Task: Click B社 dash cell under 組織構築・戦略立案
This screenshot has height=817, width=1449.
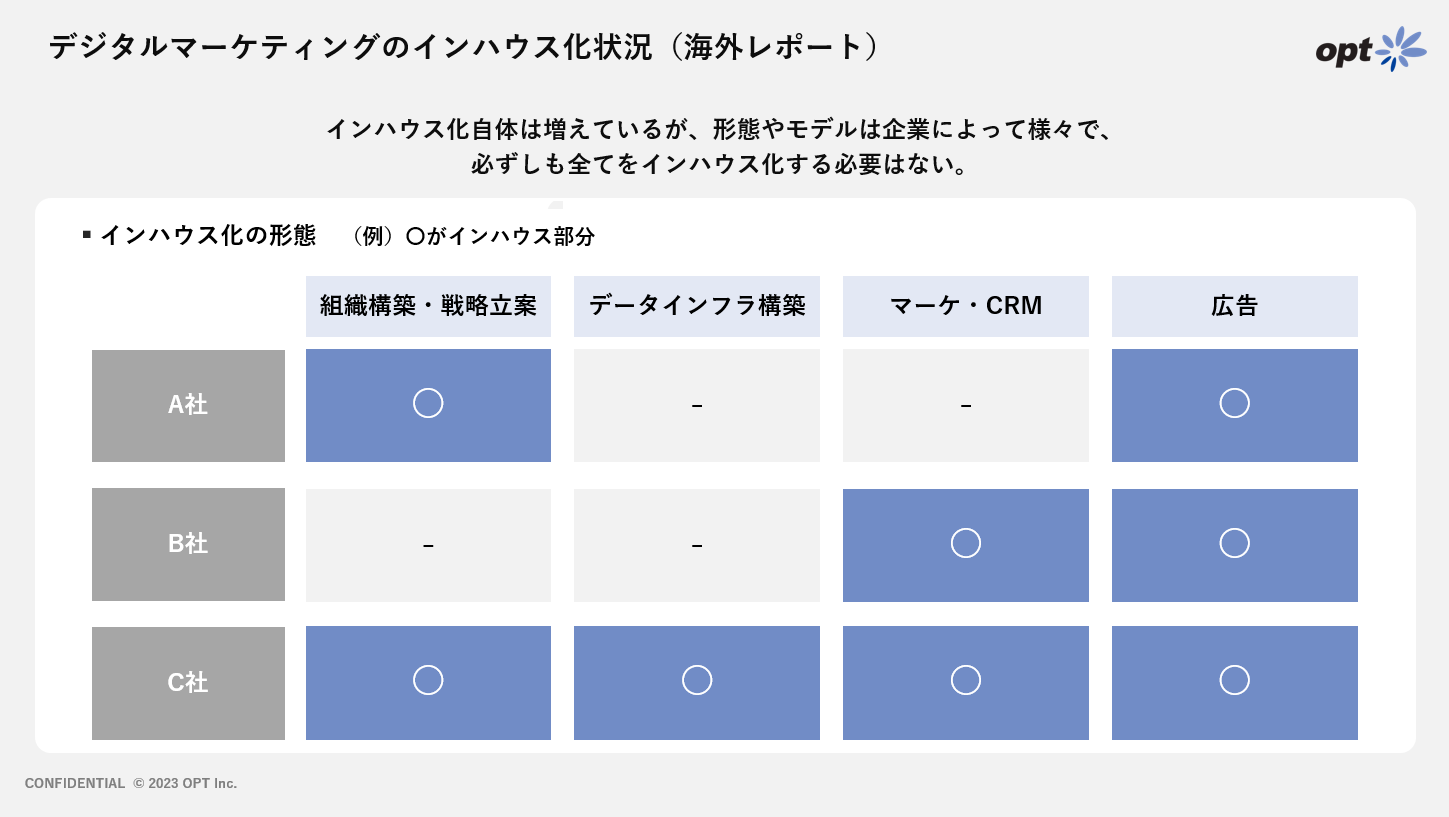Action: (428, 545)
